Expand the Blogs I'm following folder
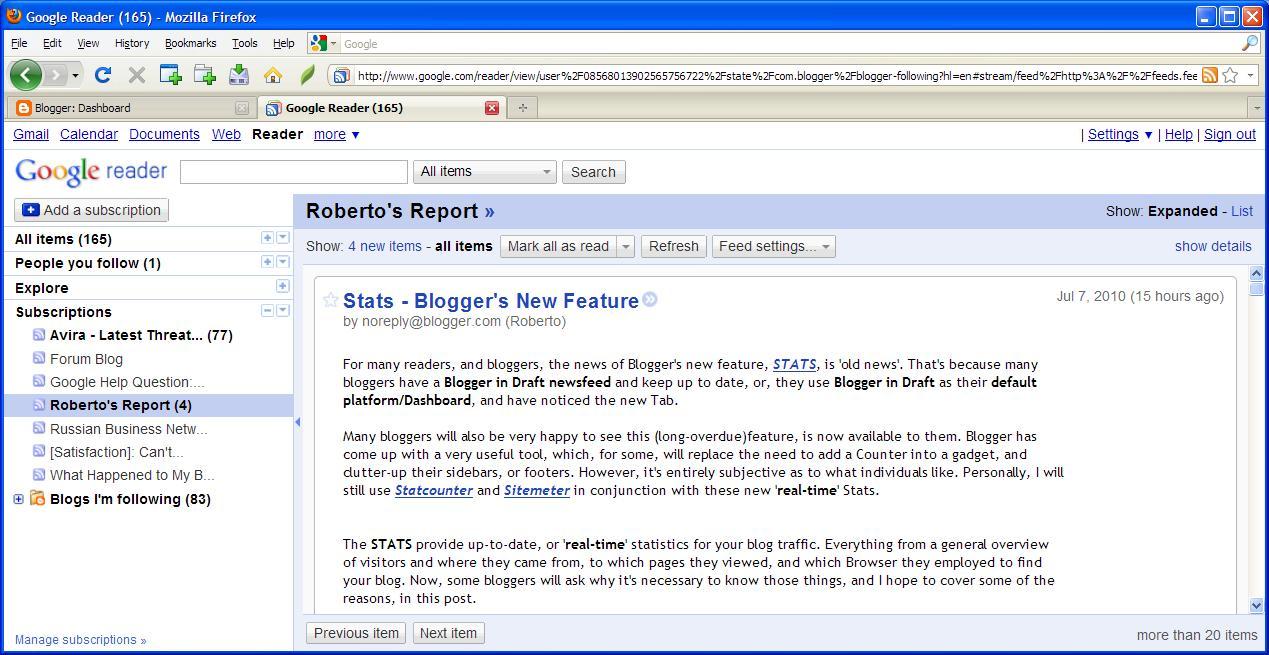This screenshot has height=655, width=1269. click(18, 498)
